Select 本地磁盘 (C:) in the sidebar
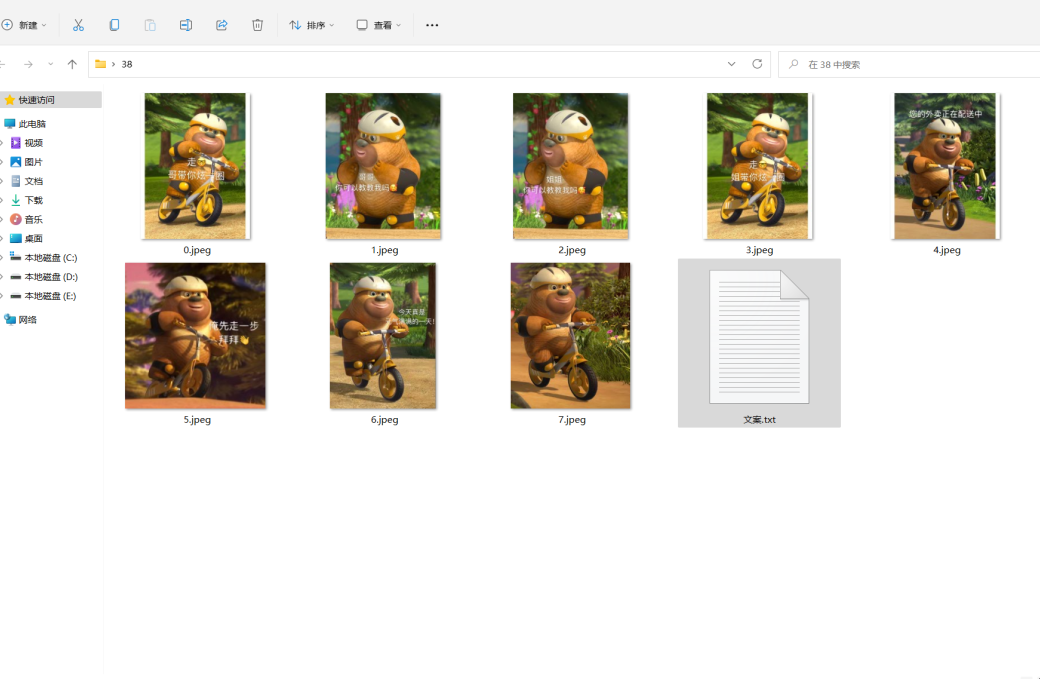The height and width of the screenshot is (679, 1040). coord(51,258)
